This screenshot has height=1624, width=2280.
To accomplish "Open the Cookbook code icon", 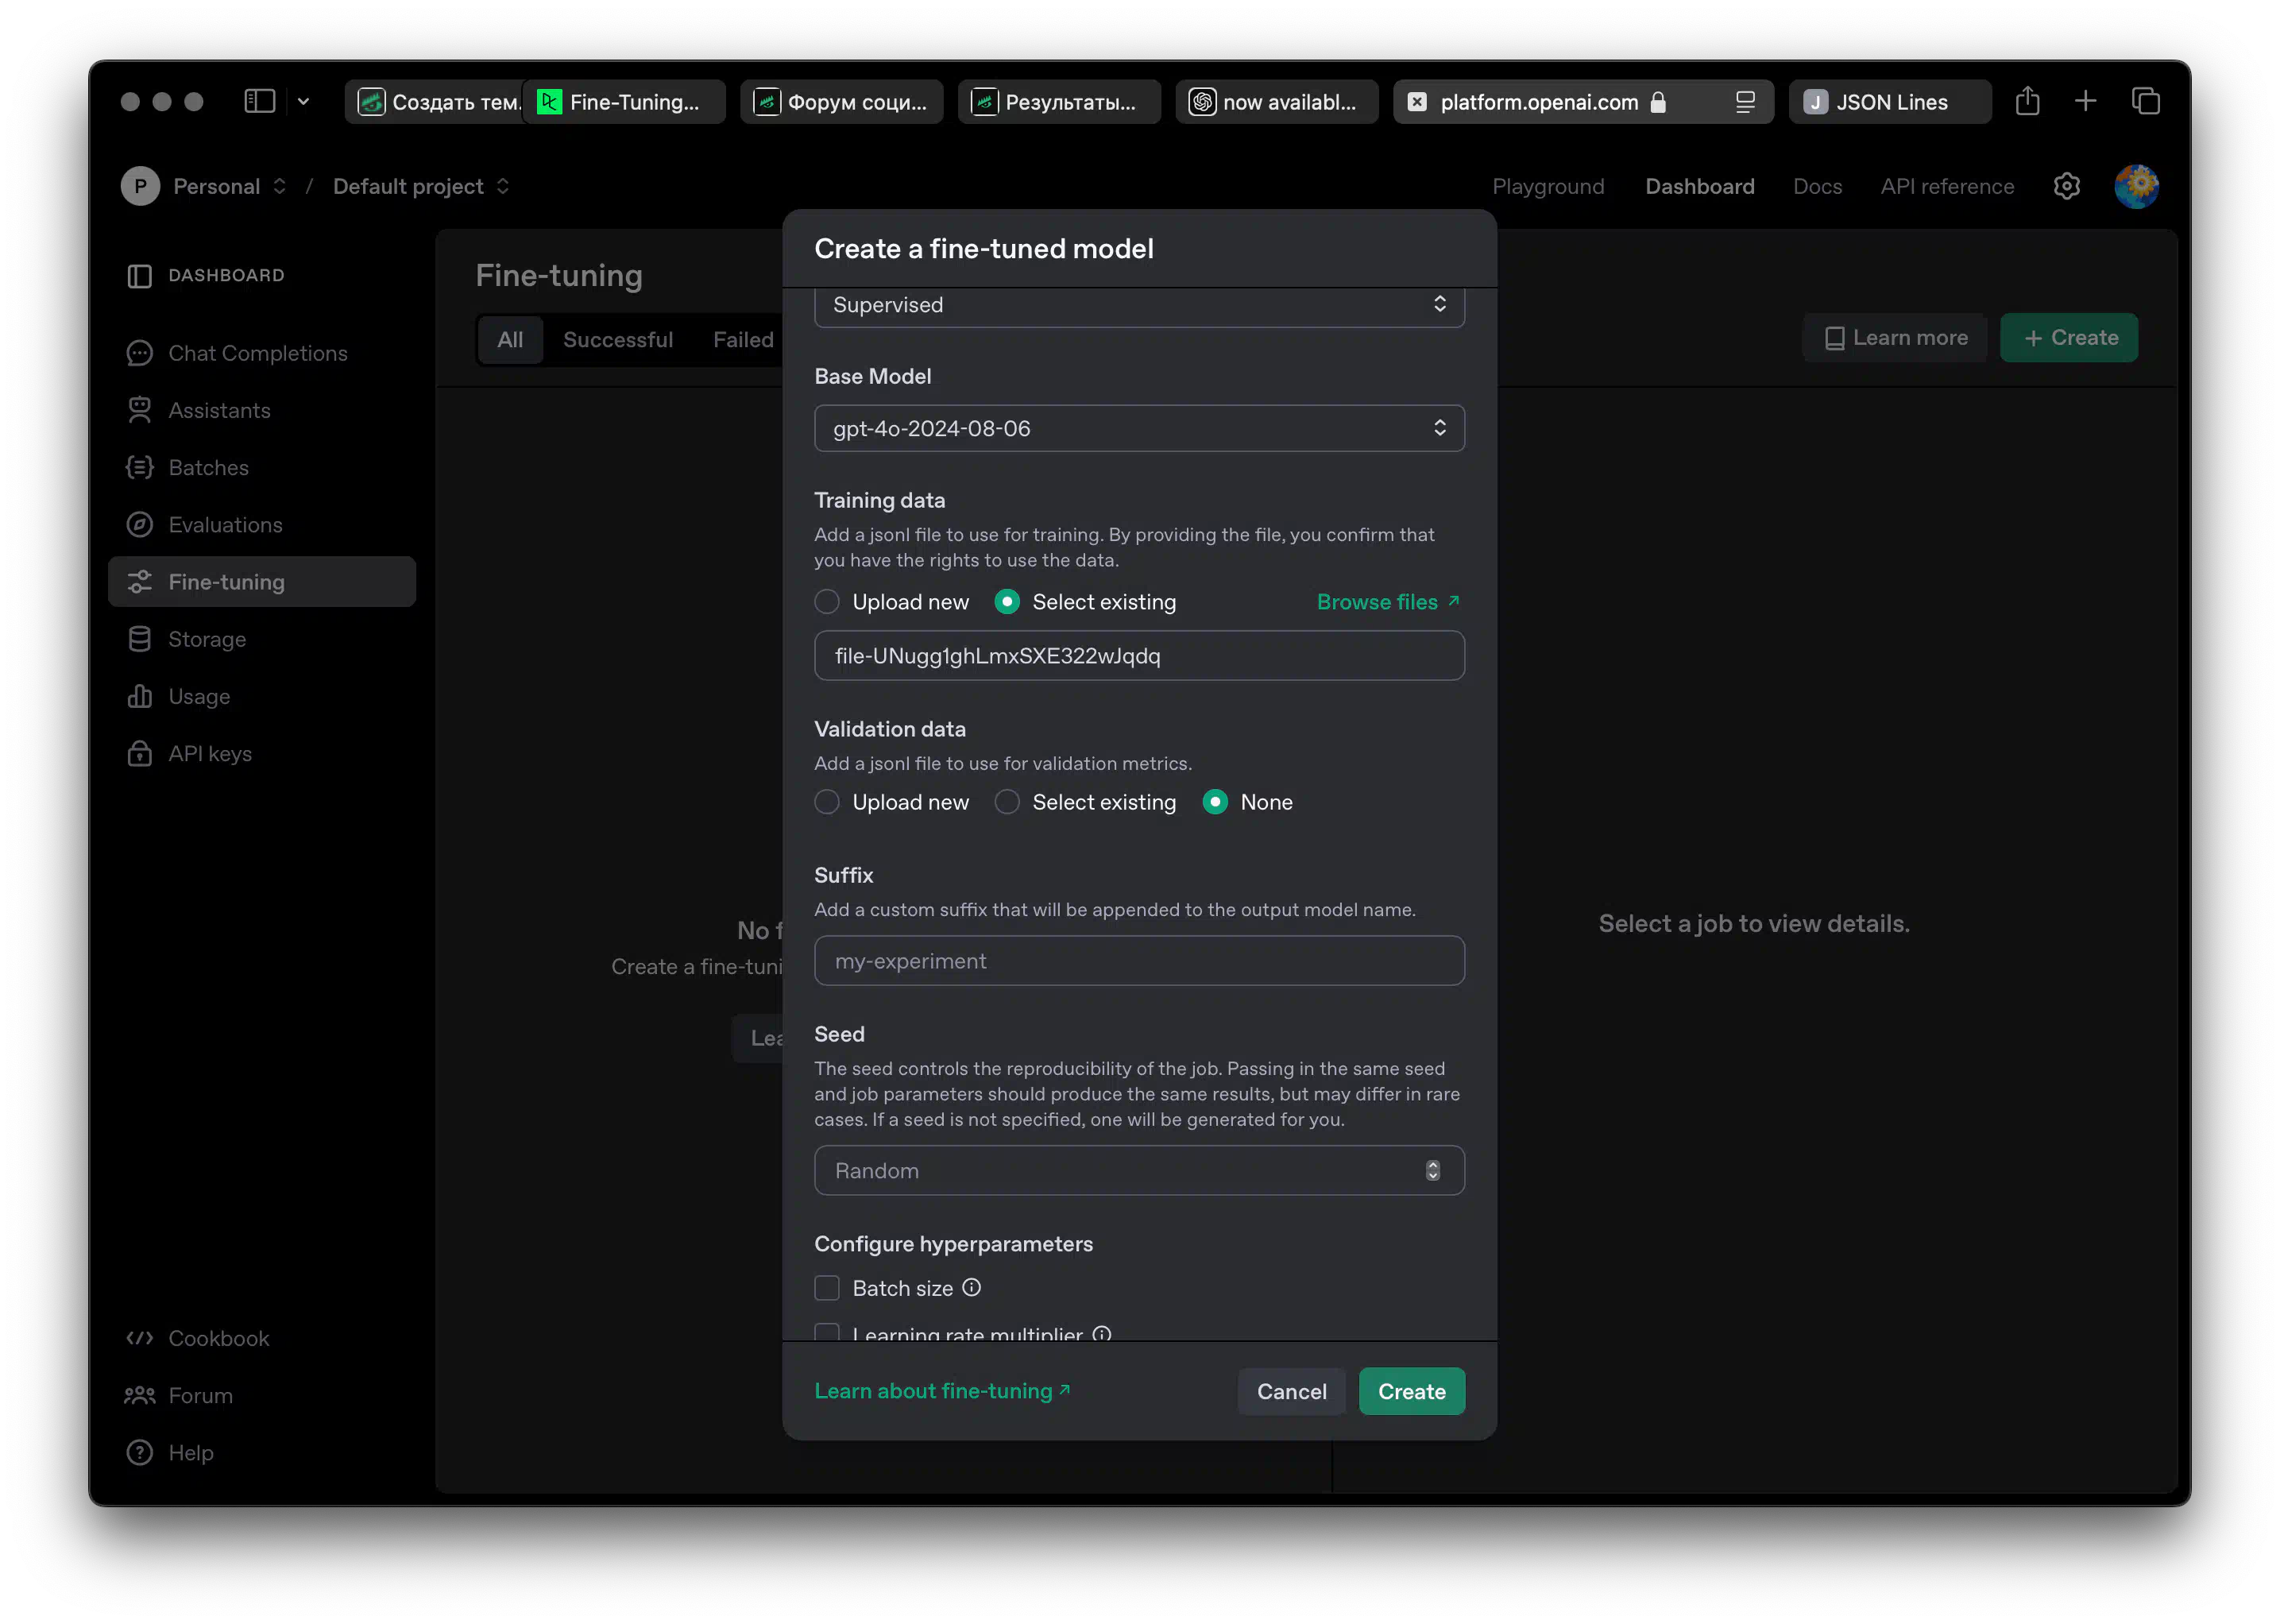I will click(139, 1338).
